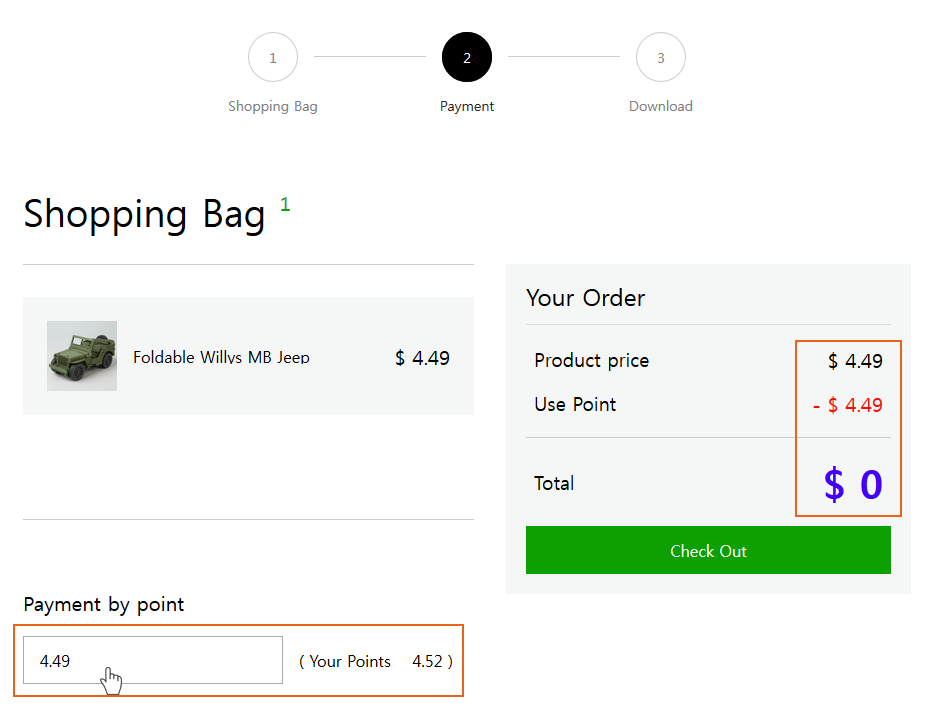The height and width of the screenshot is (710, 926).
Task: Click the green item count badge
Action: 285,204
